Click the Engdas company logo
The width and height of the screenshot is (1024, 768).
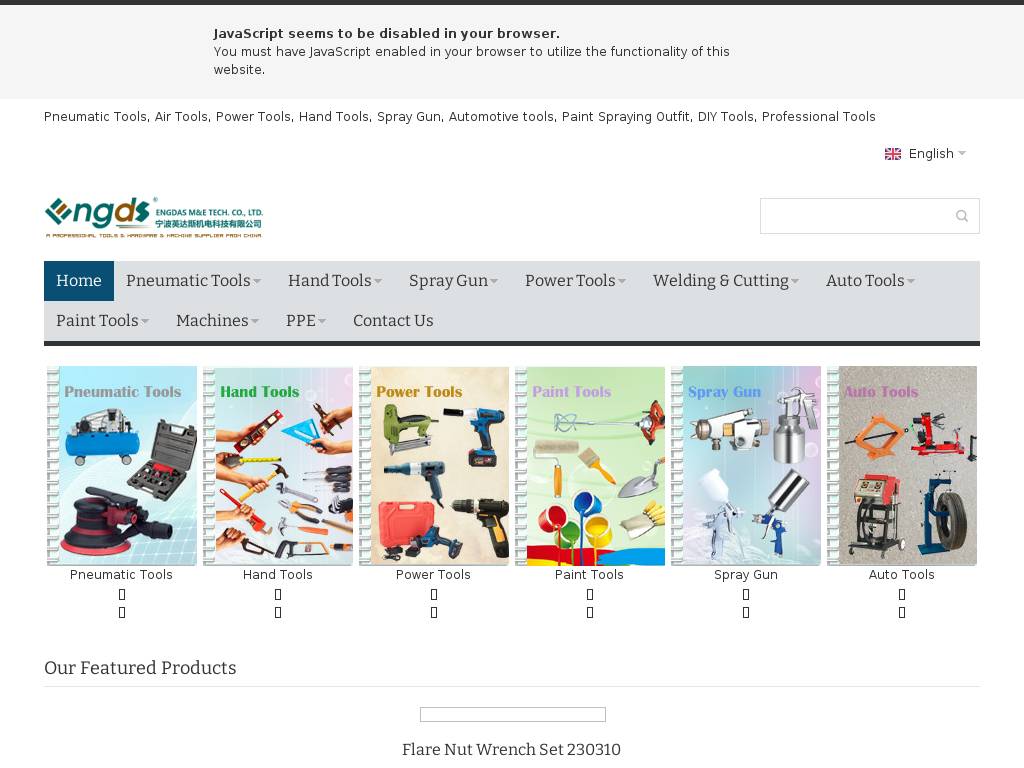pyautogui.click(x=154, y=217)
